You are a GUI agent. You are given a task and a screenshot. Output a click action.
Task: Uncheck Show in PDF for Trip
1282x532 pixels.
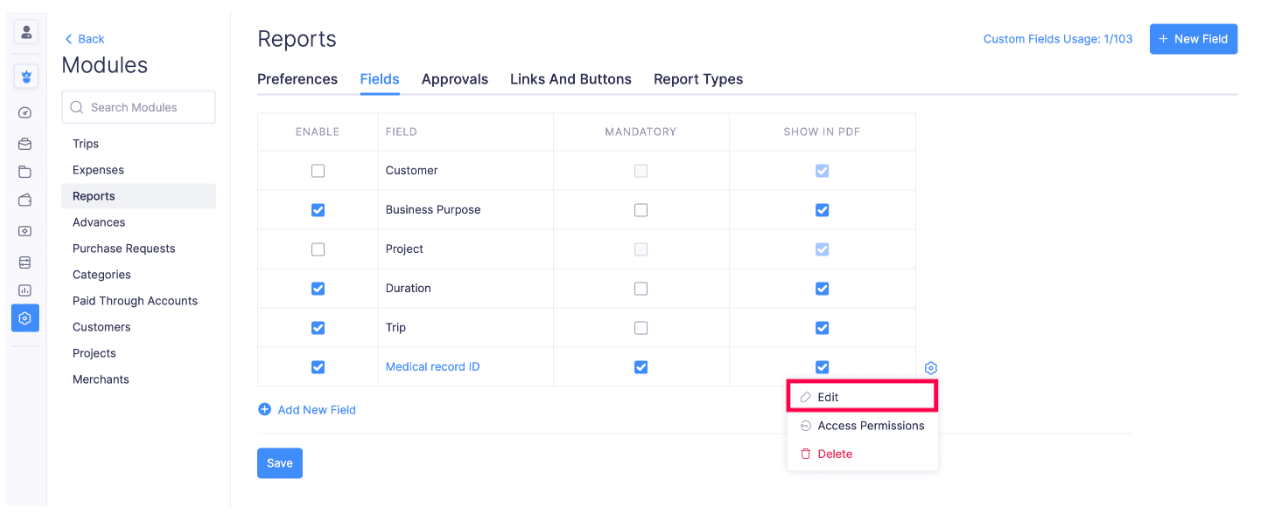click(x=822, y=328)
